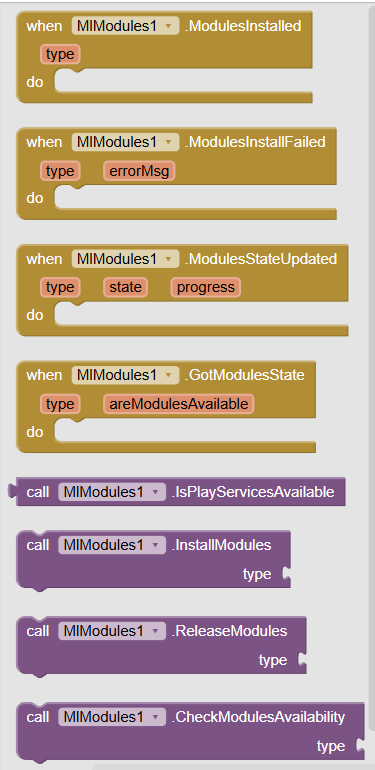
Task: Click progress parameter in ModulesStateUpdated block
Action: coord(206,287)
